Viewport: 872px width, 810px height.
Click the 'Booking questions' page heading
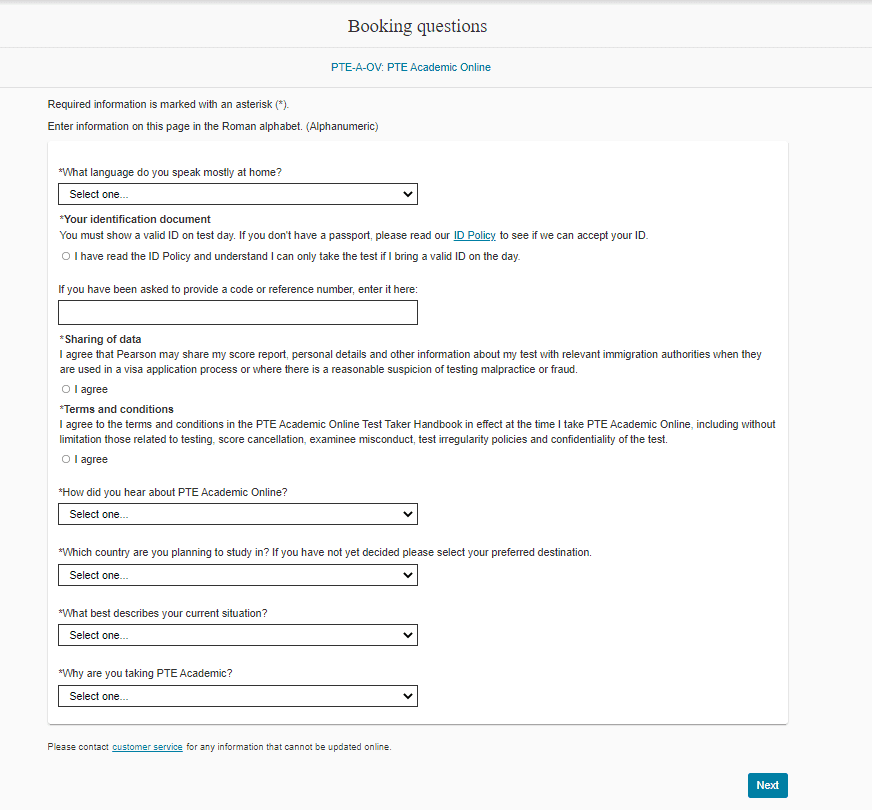pyautogui.click(x=417, y=26)
